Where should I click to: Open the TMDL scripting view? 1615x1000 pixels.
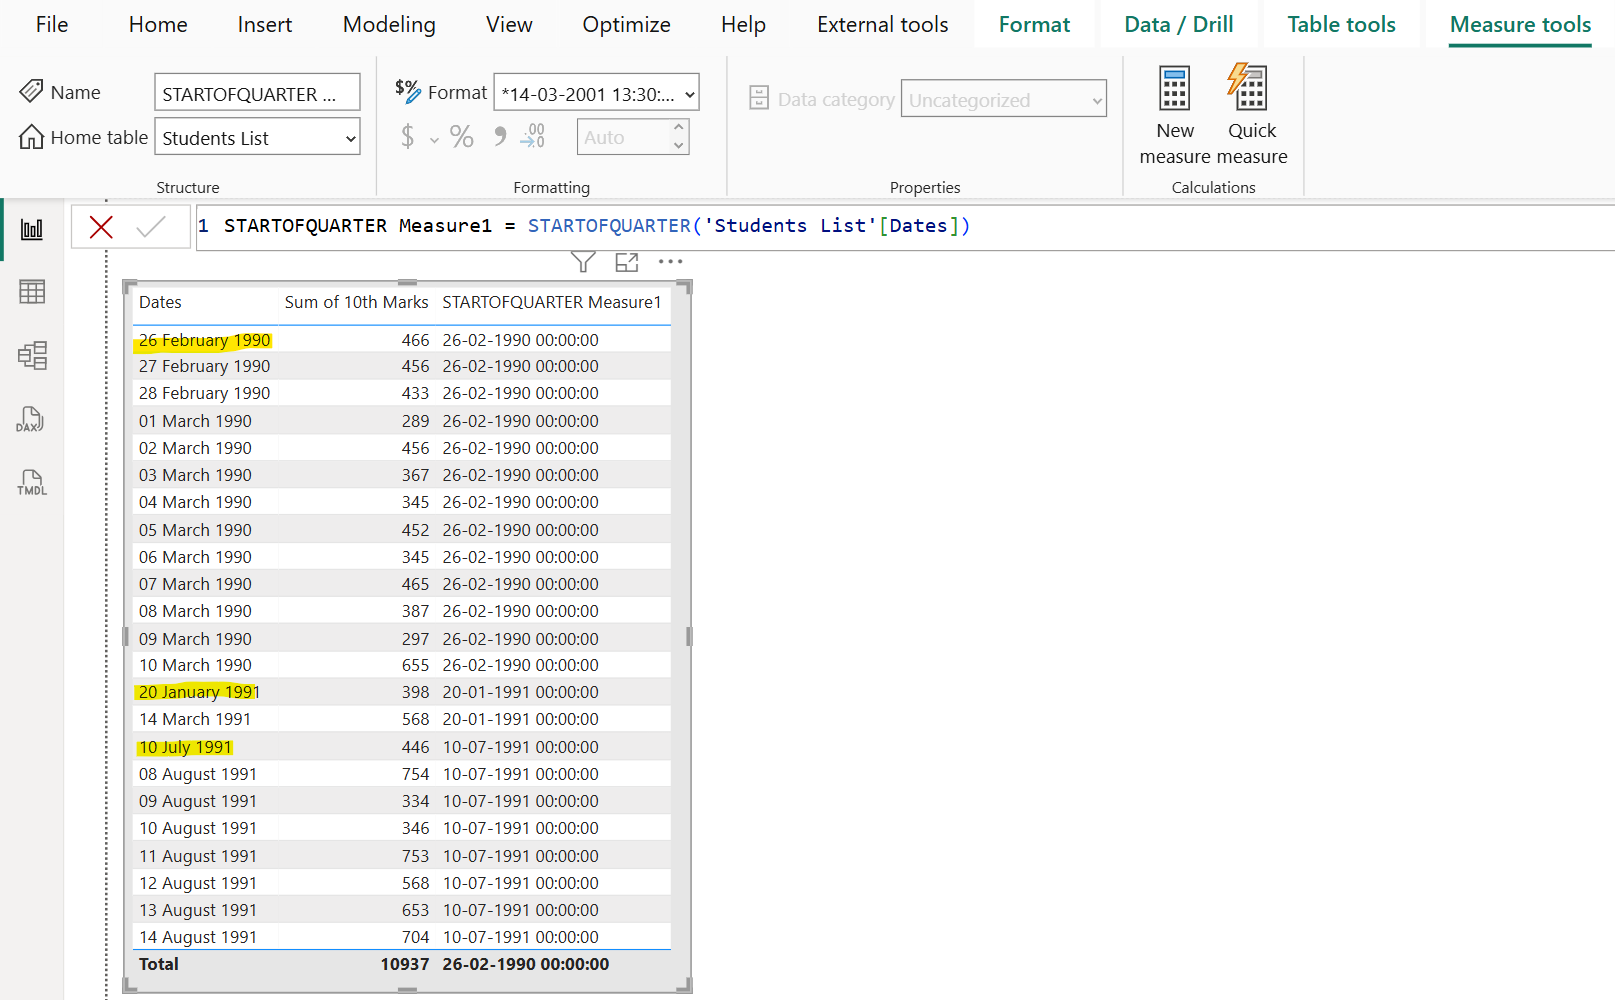(31, 483)
